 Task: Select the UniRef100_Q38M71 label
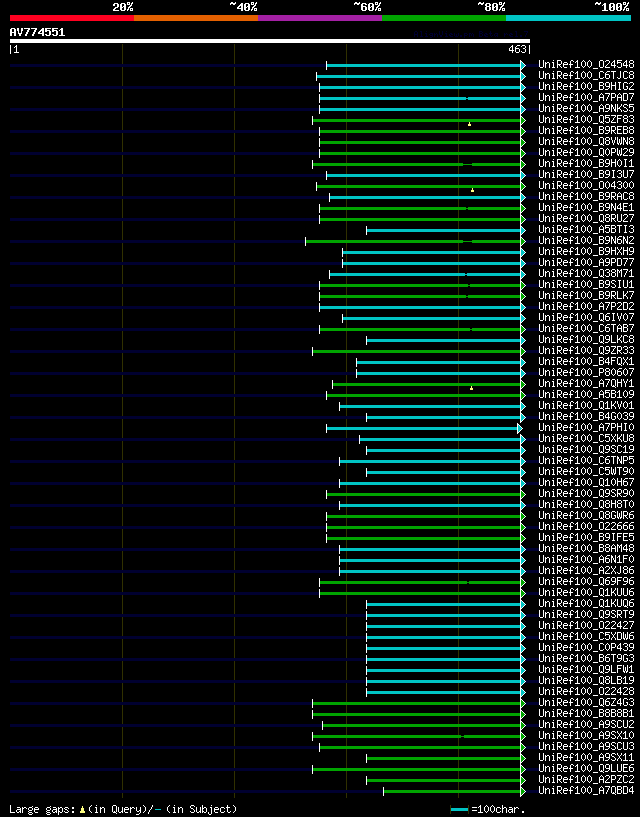(586, 274)
